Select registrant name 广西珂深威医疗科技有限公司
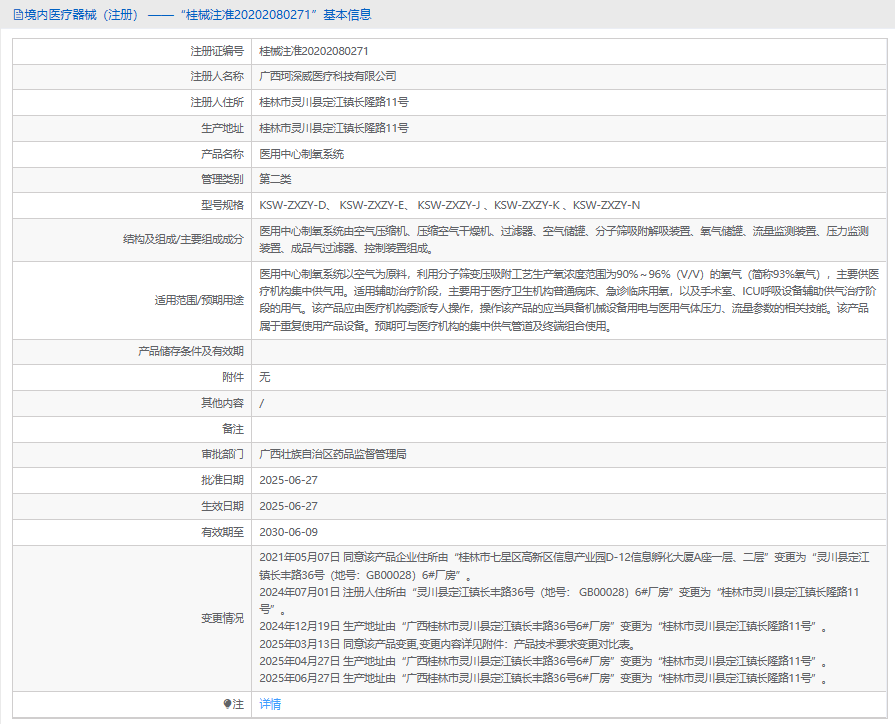This screenshot has height=724, width=895. click(328, 77)
